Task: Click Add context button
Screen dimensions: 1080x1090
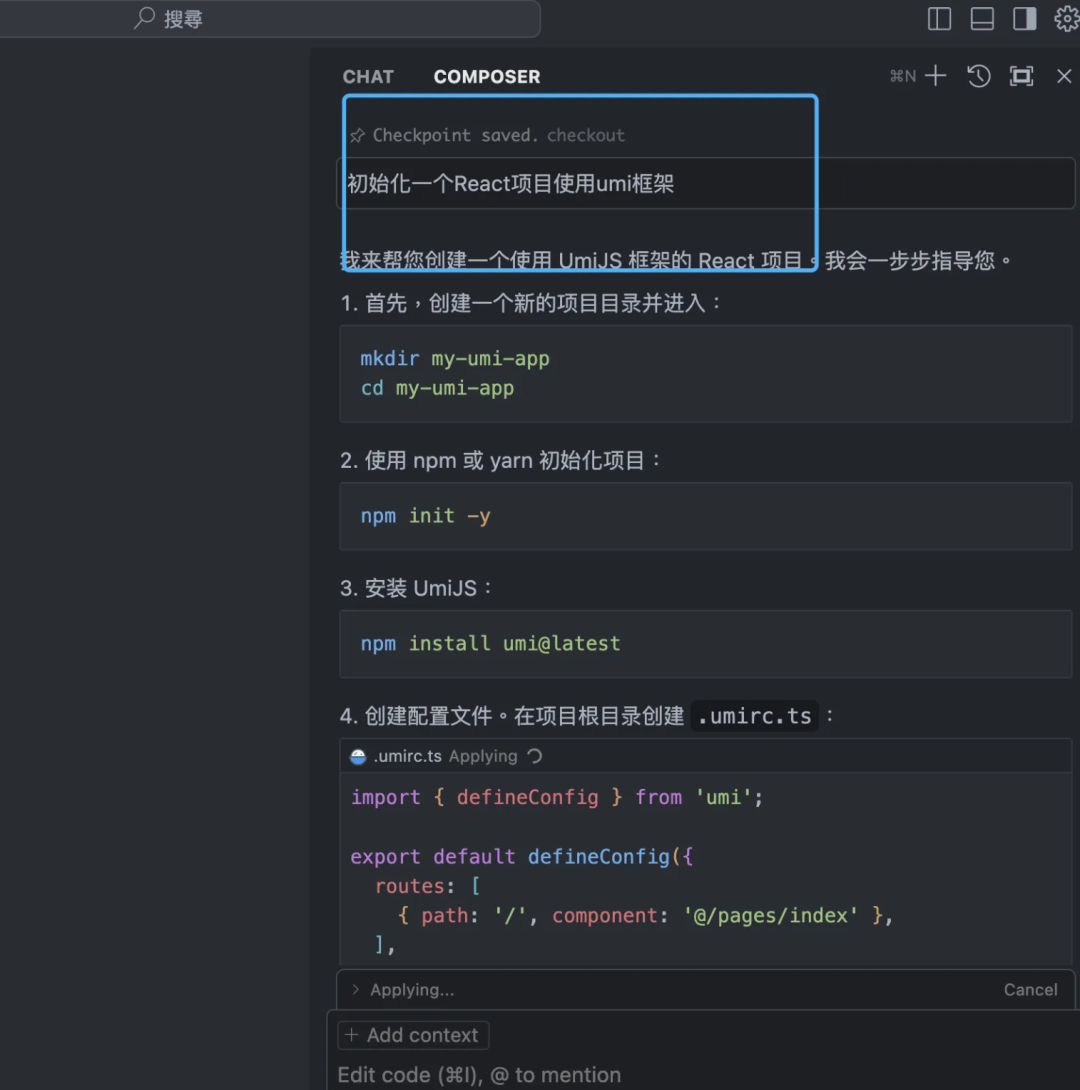Action: (413, 1035)
